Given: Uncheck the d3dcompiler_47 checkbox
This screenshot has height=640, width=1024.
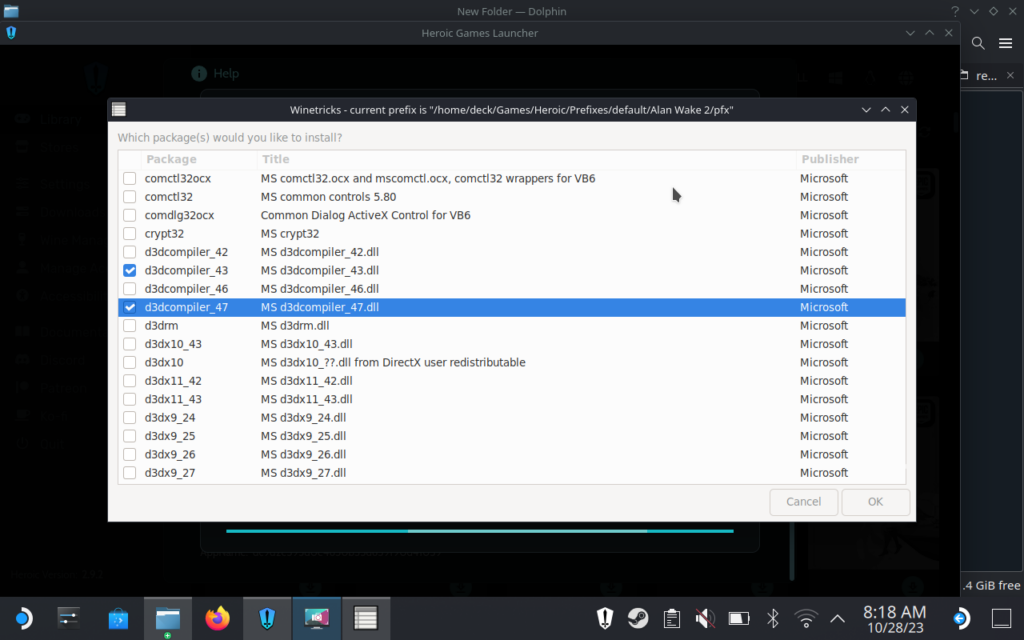Looking at the screenshot, I should click(129, 307).
